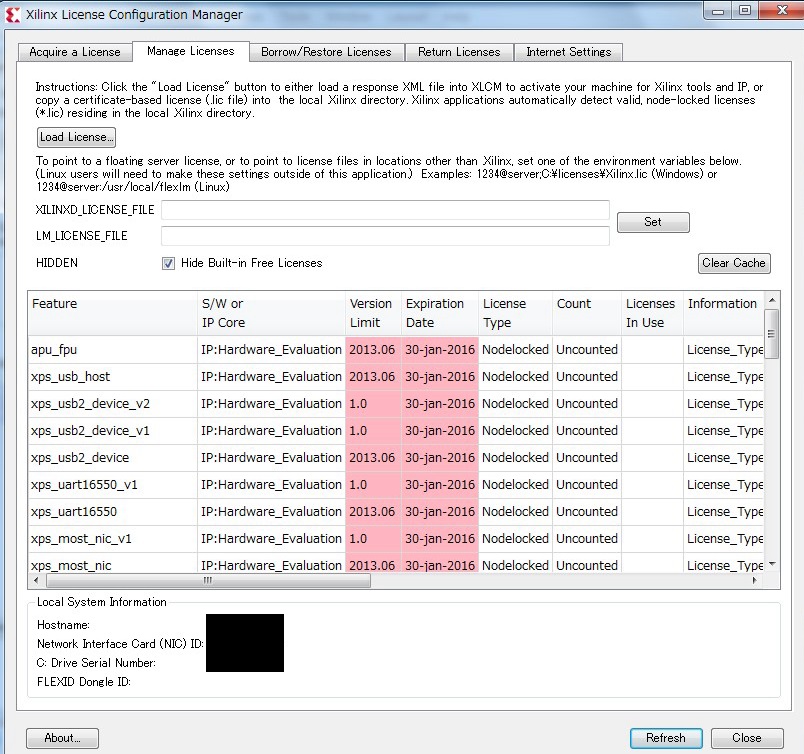Select the apu_fpu feature row
Screen dimensions: 804x754
pyautogui.click(x=396, y=350)
